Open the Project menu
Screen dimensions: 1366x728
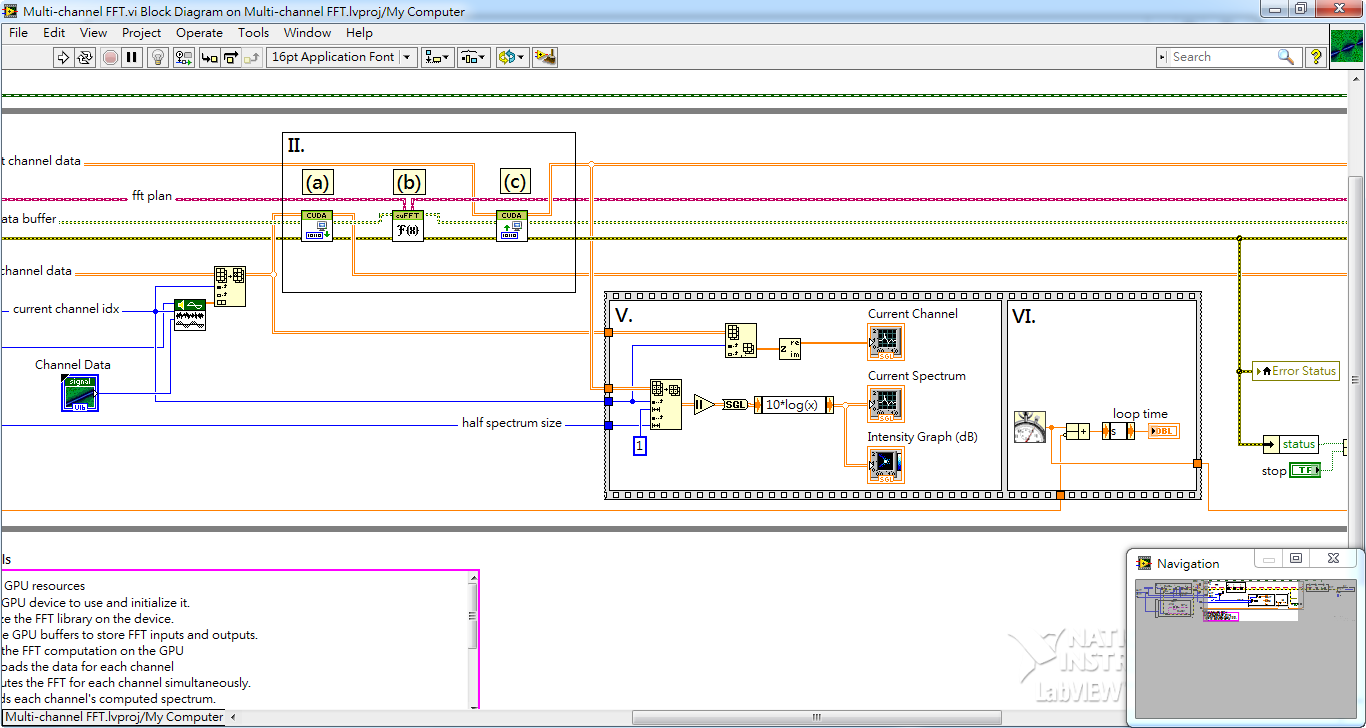coord(141,33)
